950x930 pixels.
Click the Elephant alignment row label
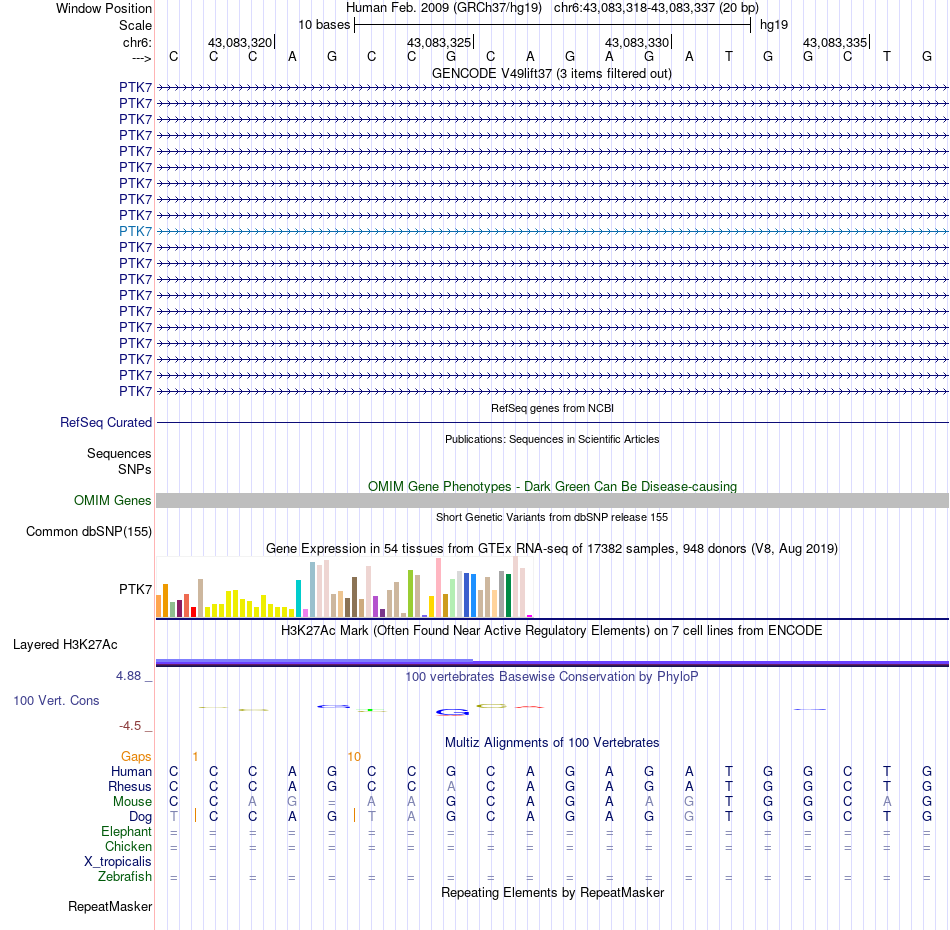coord(126,831)
